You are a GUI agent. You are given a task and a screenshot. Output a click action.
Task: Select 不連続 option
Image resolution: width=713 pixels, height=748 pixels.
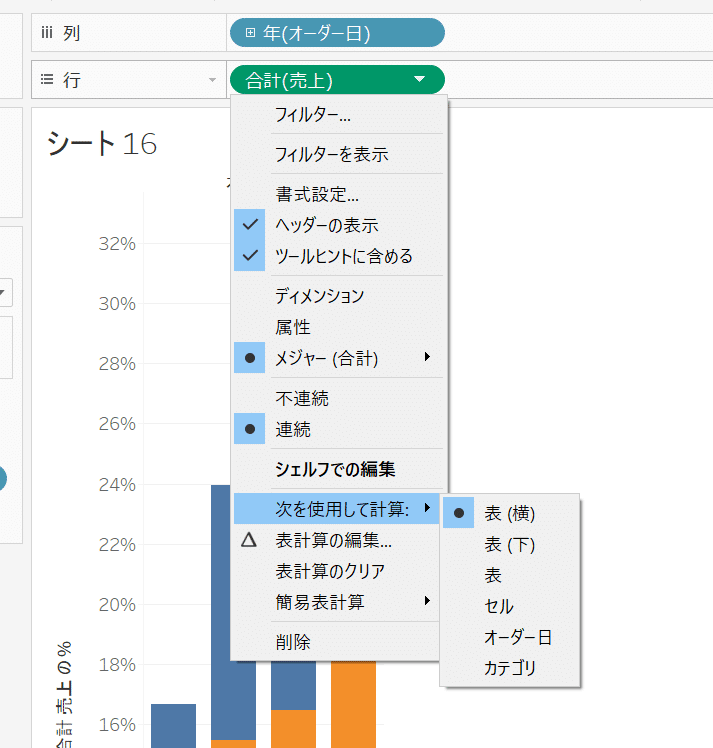click(339, 398)
